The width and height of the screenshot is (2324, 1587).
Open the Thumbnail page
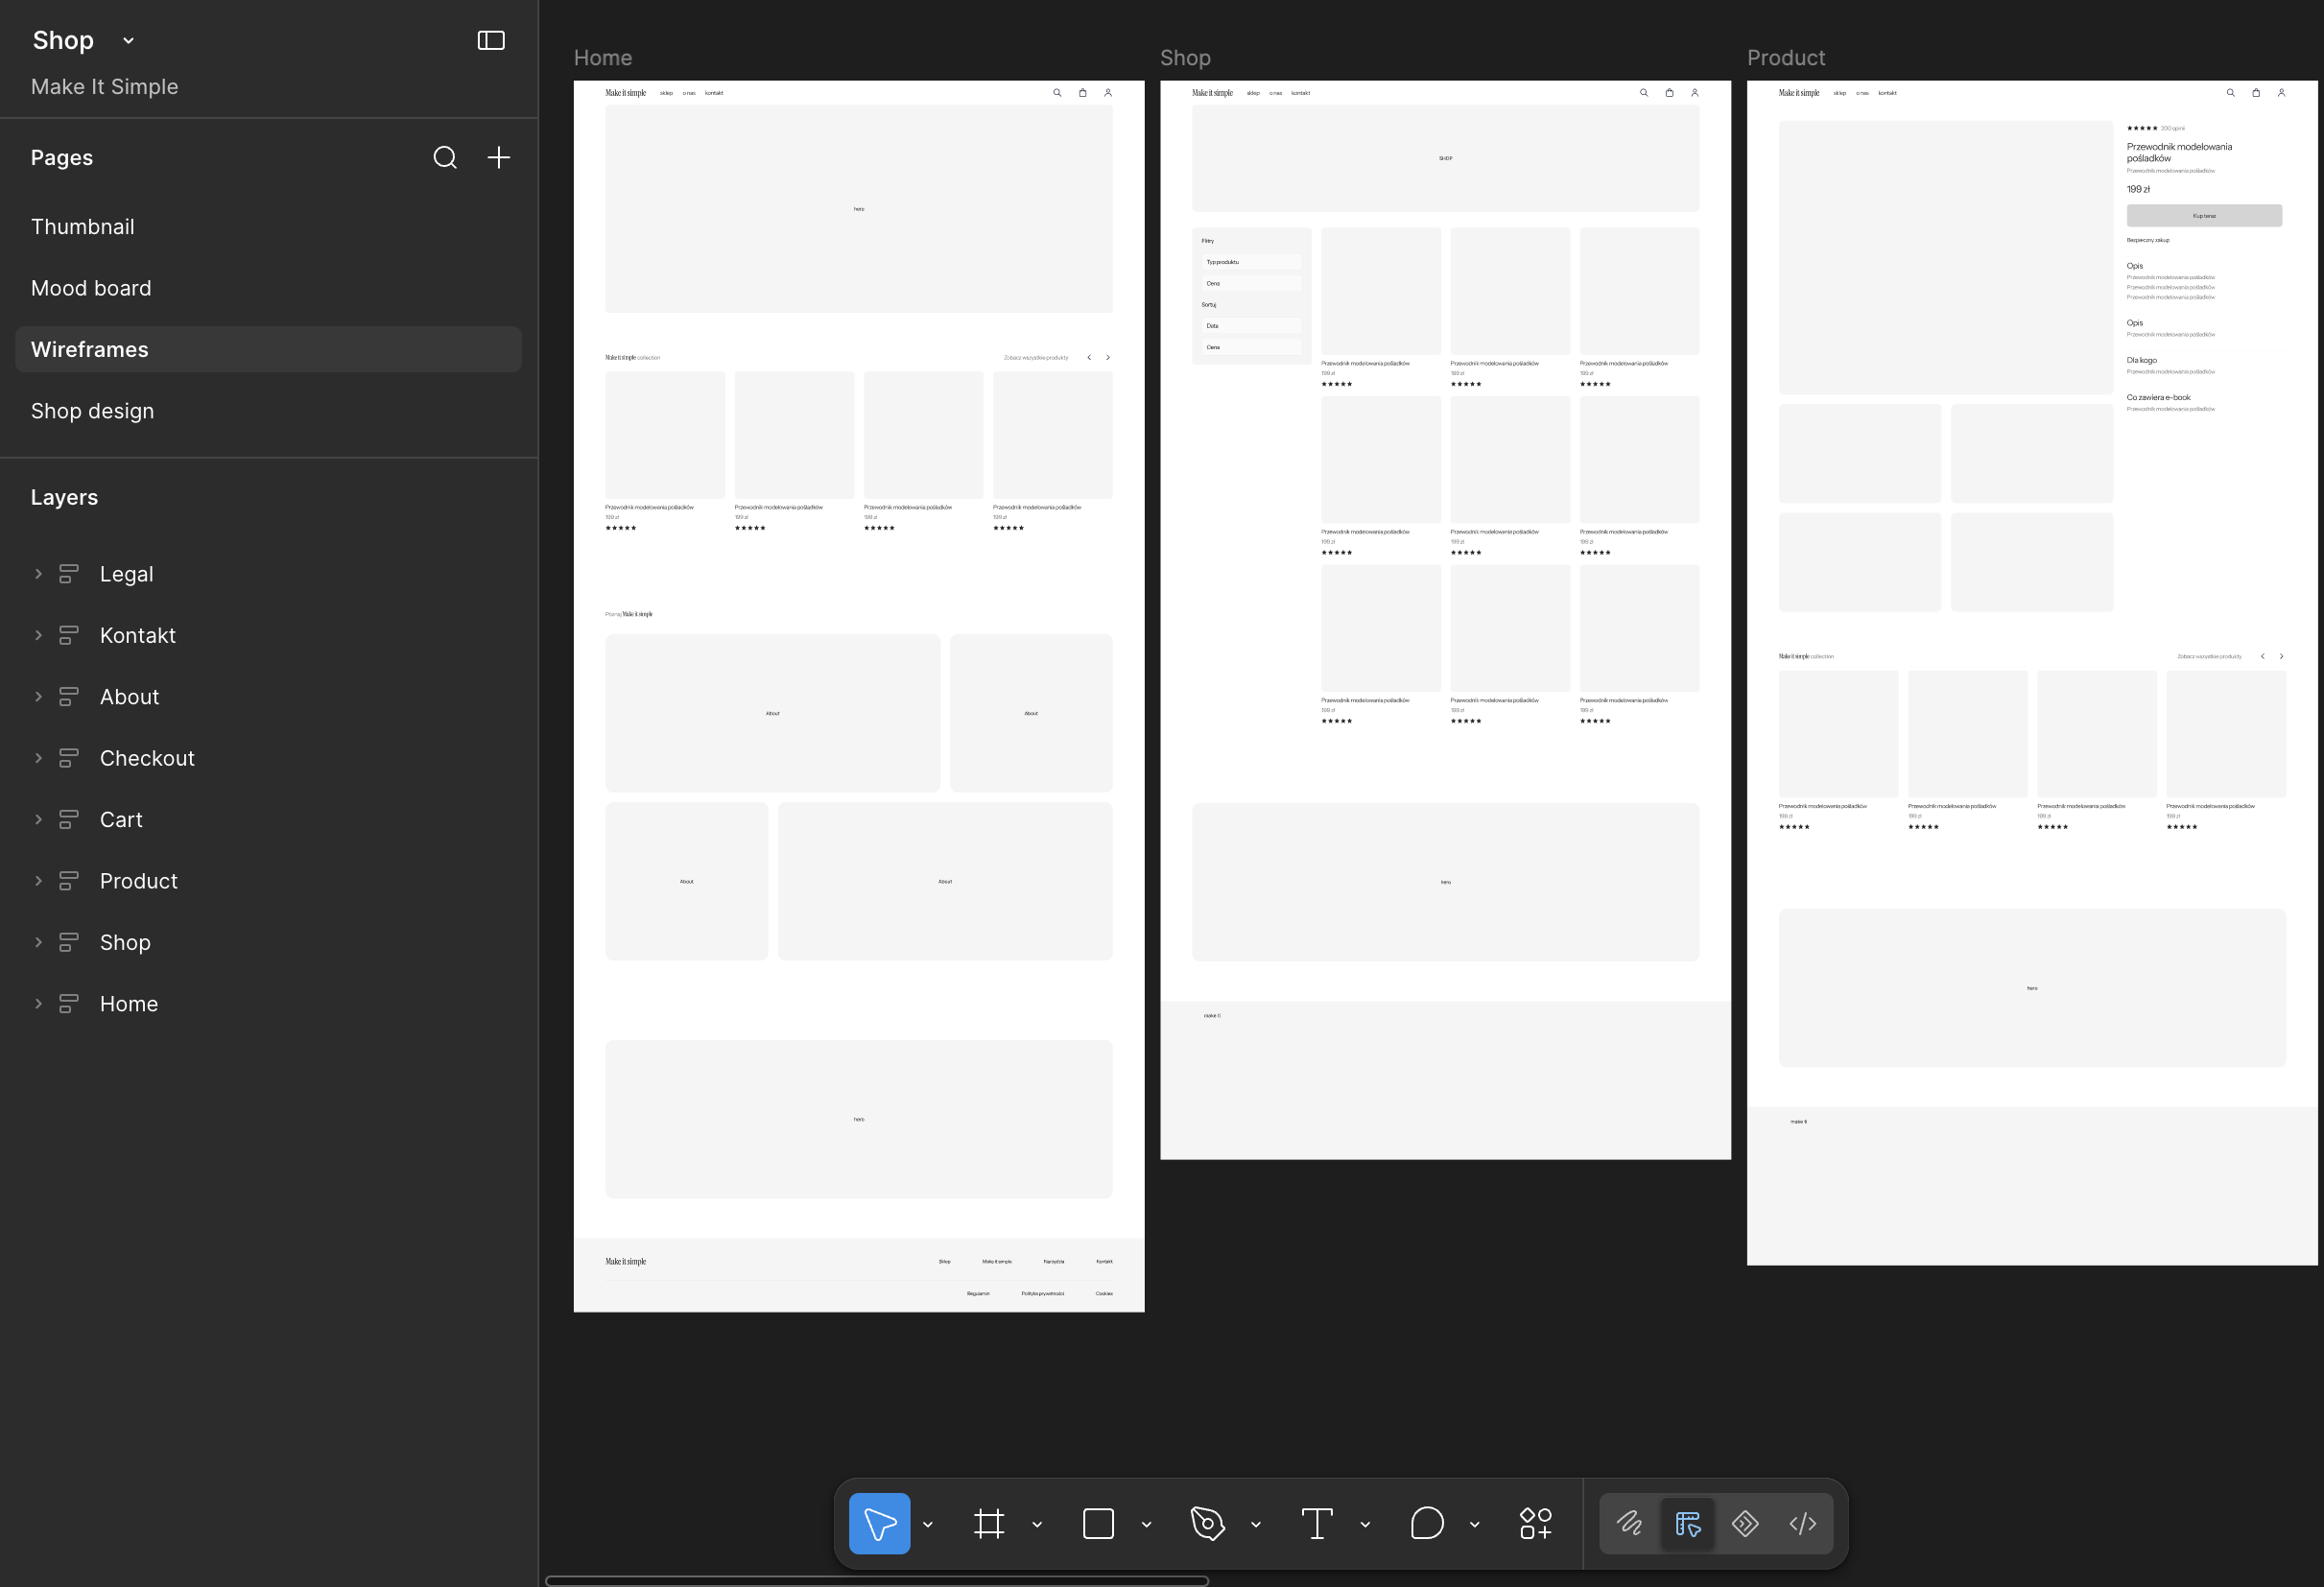[268, 227]
